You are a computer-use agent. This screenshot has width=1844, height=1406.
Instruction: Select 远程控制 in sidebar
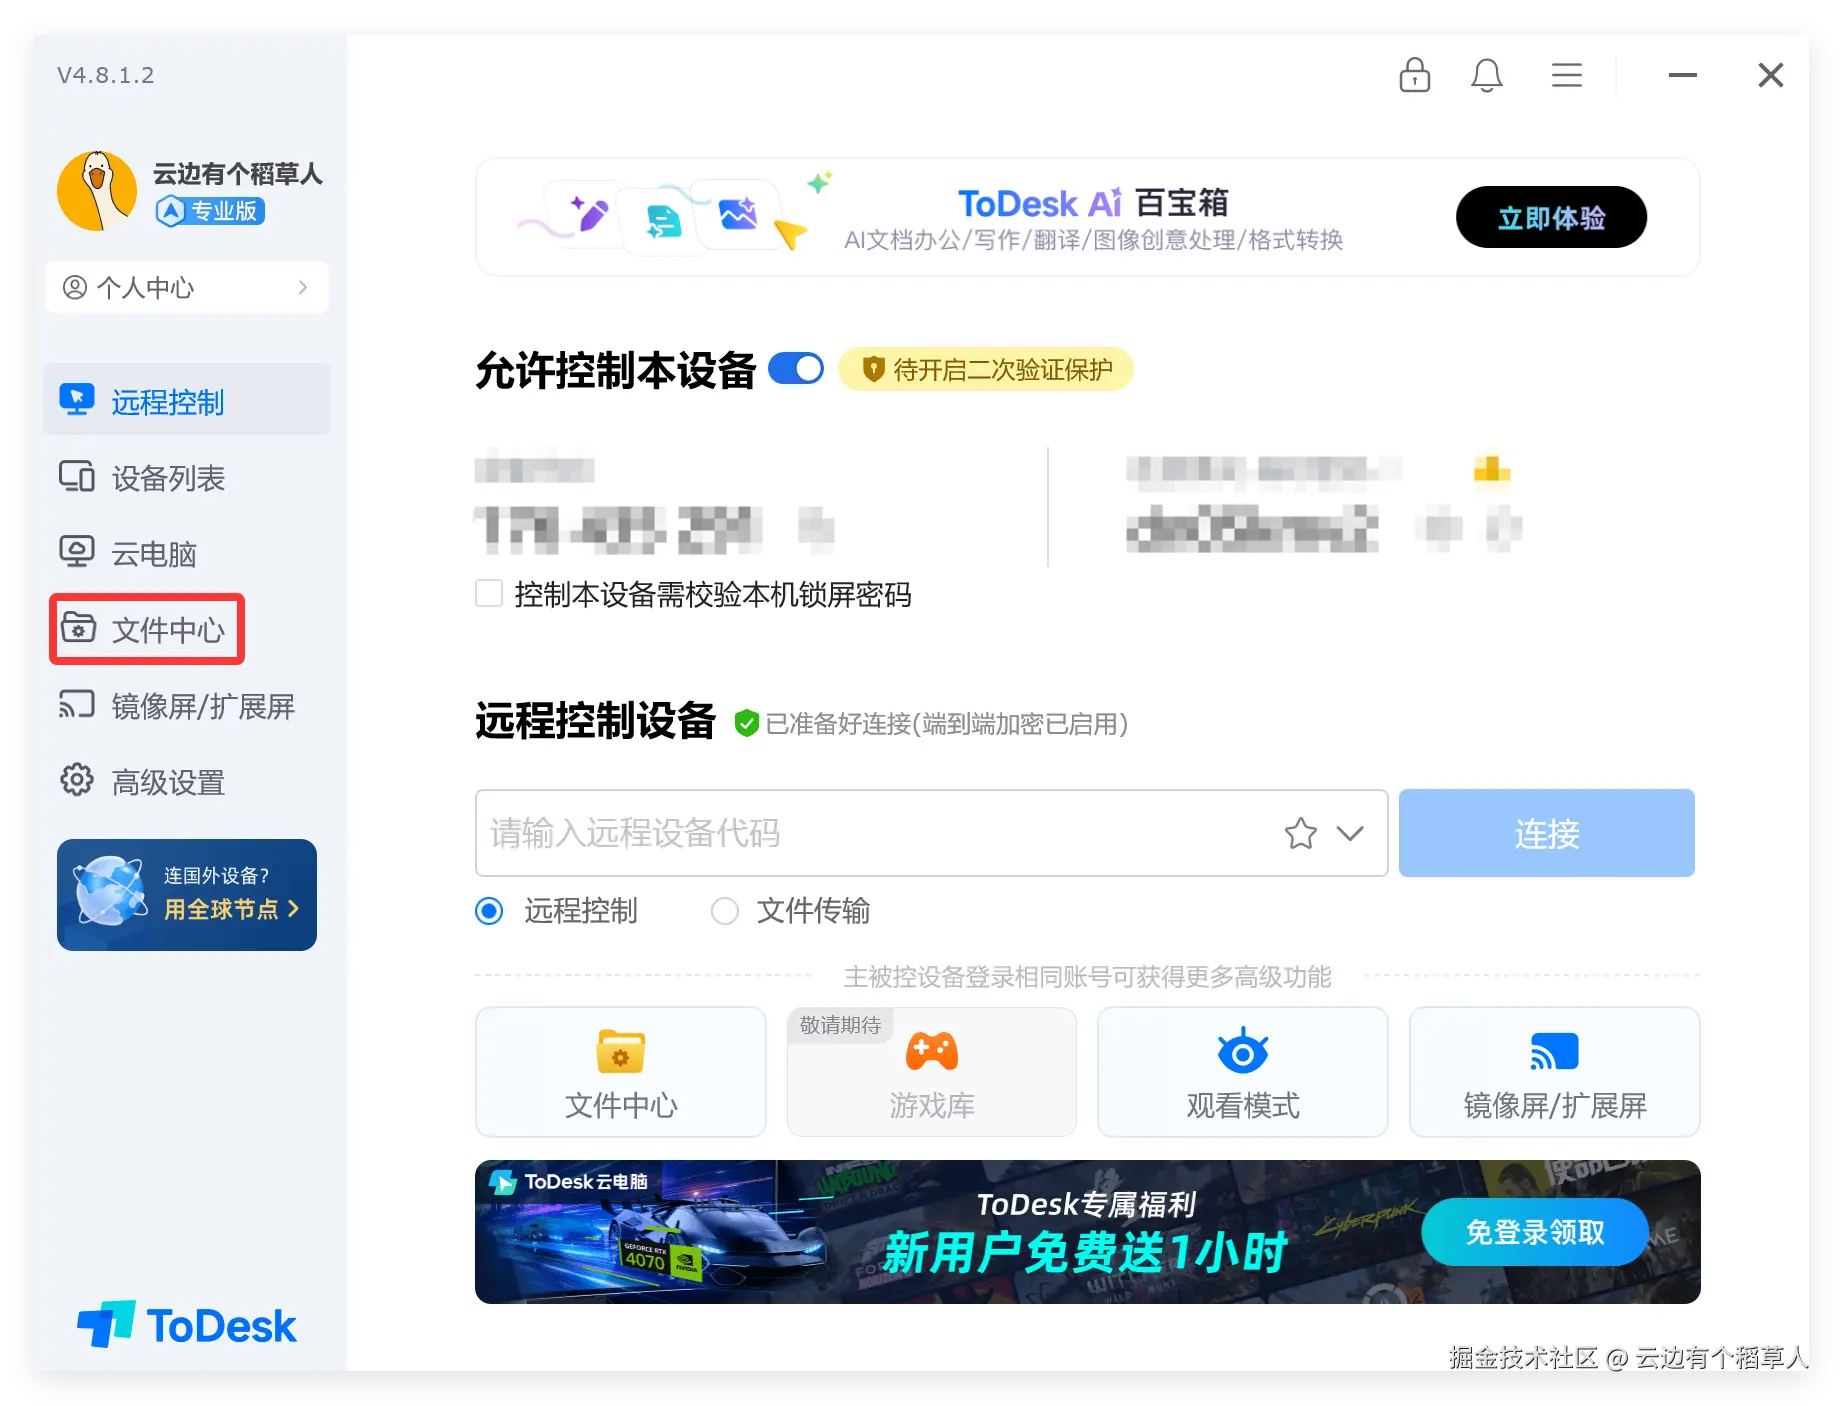187,401
